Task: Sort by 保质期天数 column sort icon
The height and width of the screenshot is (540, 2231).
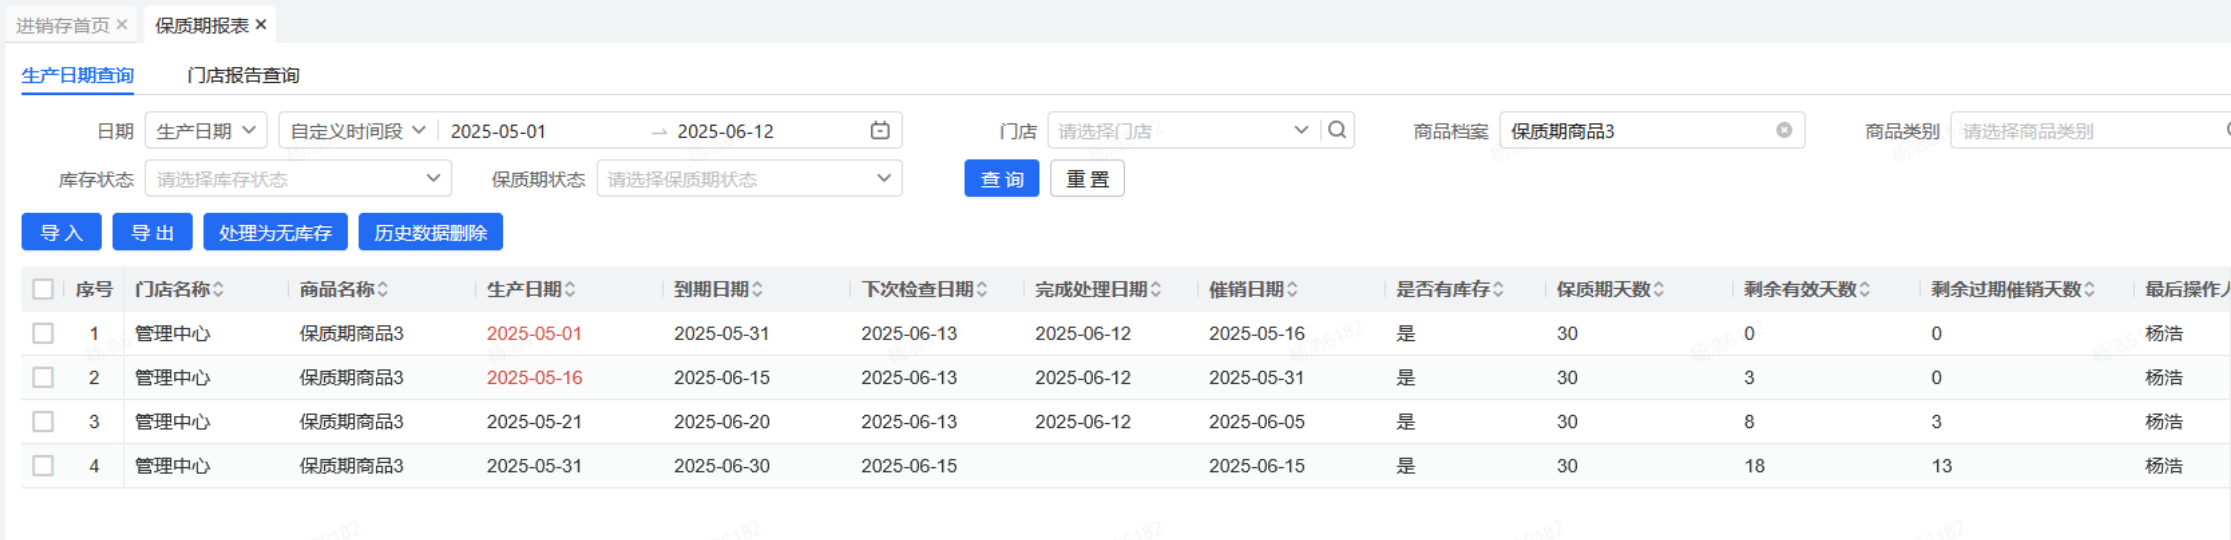Action: pos(1659,289)
